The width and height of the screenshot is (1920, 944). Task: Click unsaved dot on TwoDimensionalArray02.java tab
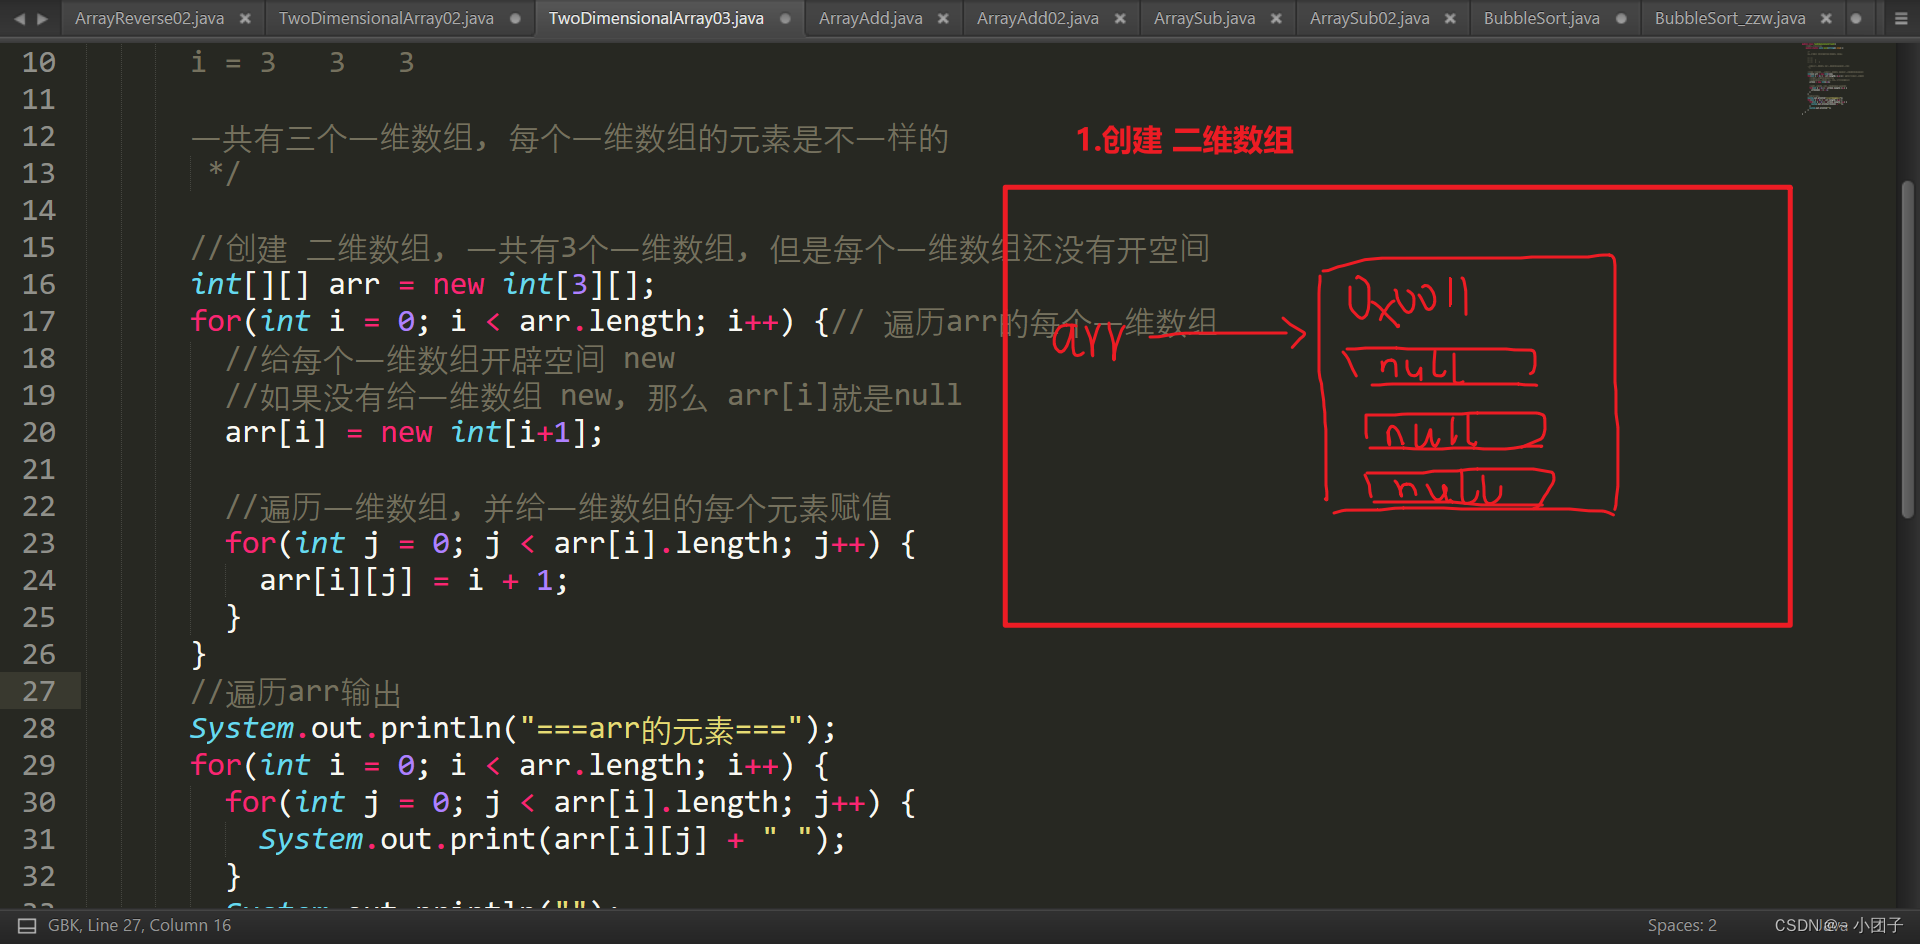(515, 18)
